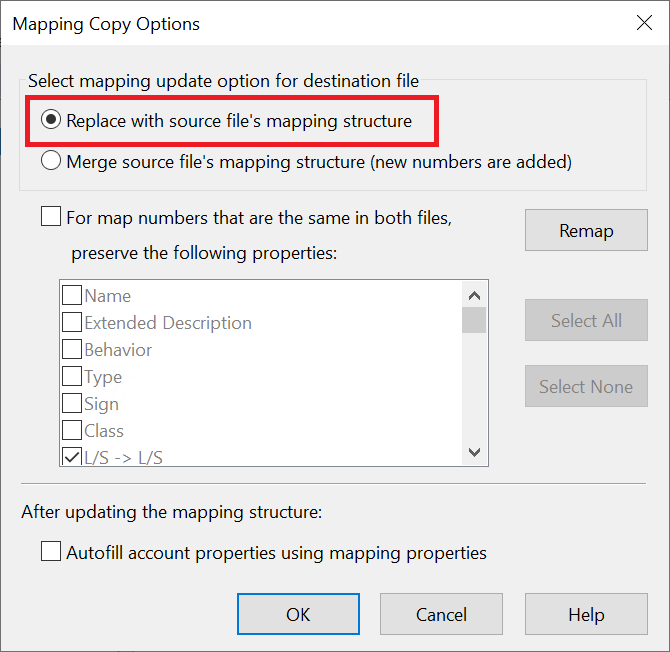Click the Select None button
This screenshot has height=652, width=670.
click(586, 386)
